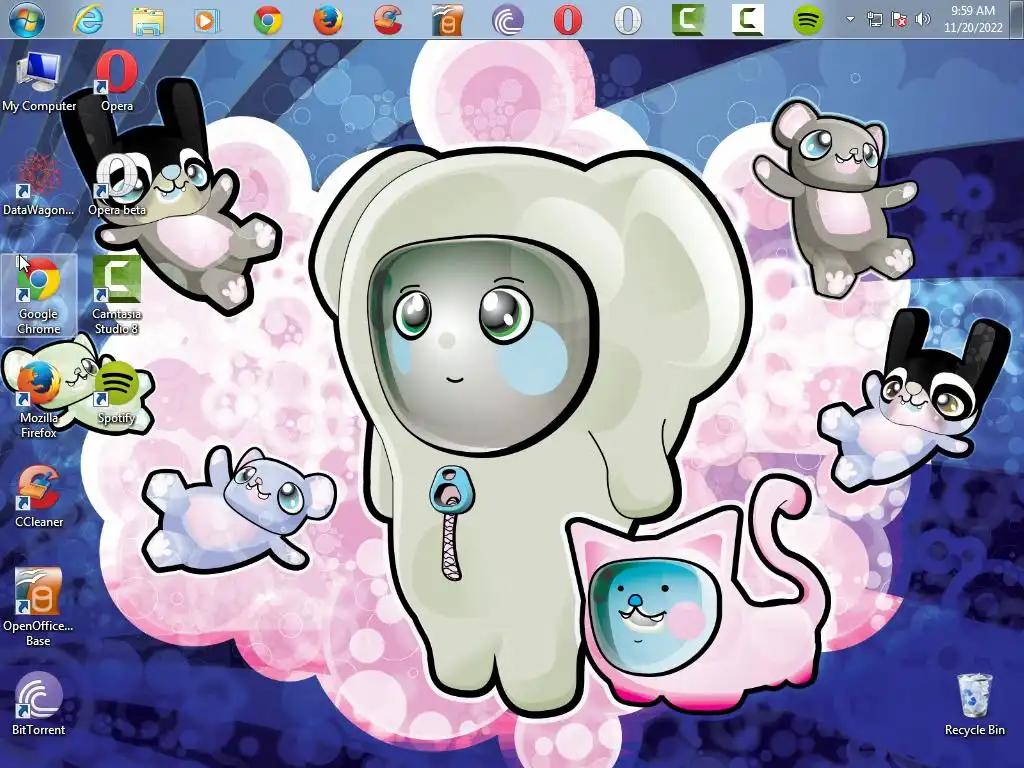This screenshot has height=768, width=1024.
Task: Select Spotify desktop shortcut
Action: click(x=117, y=393)
